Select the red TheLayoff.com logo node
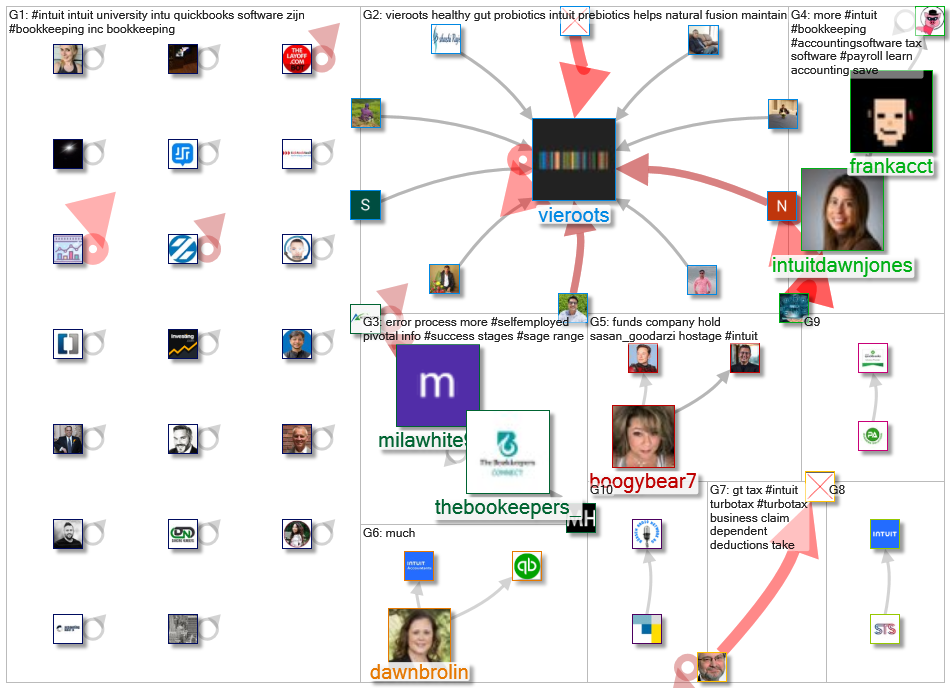This screenshot has width=950, height=688. click(297, 59)
